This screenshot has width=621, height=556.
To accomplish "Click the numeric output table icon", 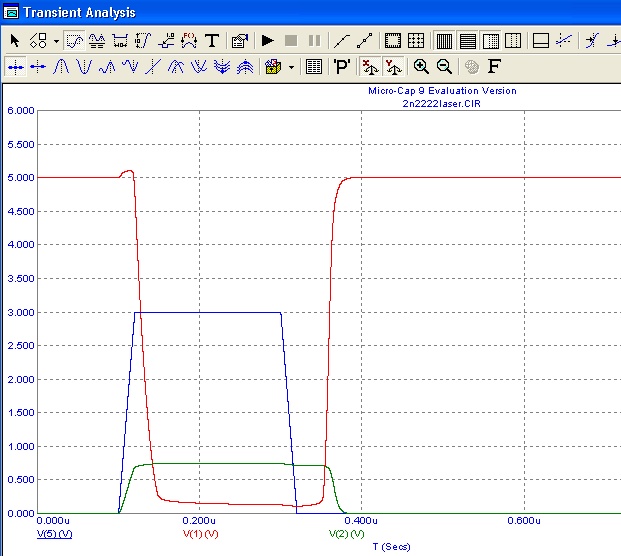I will click(313, 67).
